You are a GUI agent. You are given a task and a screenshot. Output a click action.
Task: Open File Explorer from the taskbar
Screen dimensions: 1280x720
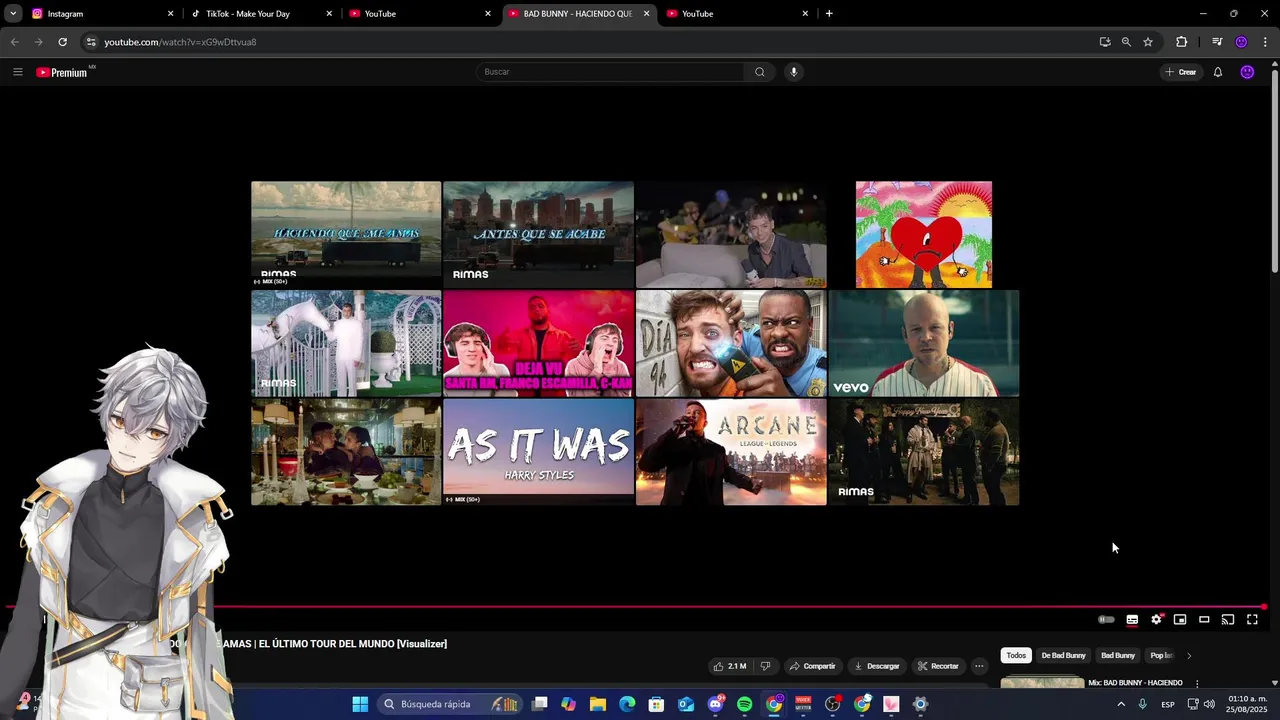point(598,704)
